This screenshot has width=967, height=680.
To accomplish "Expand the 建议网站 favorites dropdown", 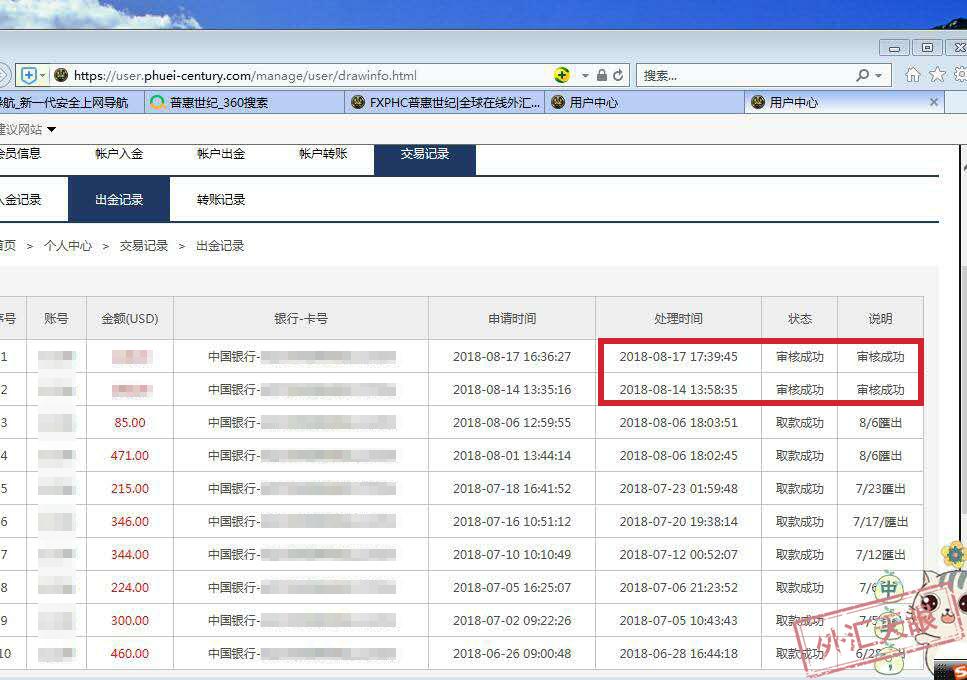I will click(51, 129).
